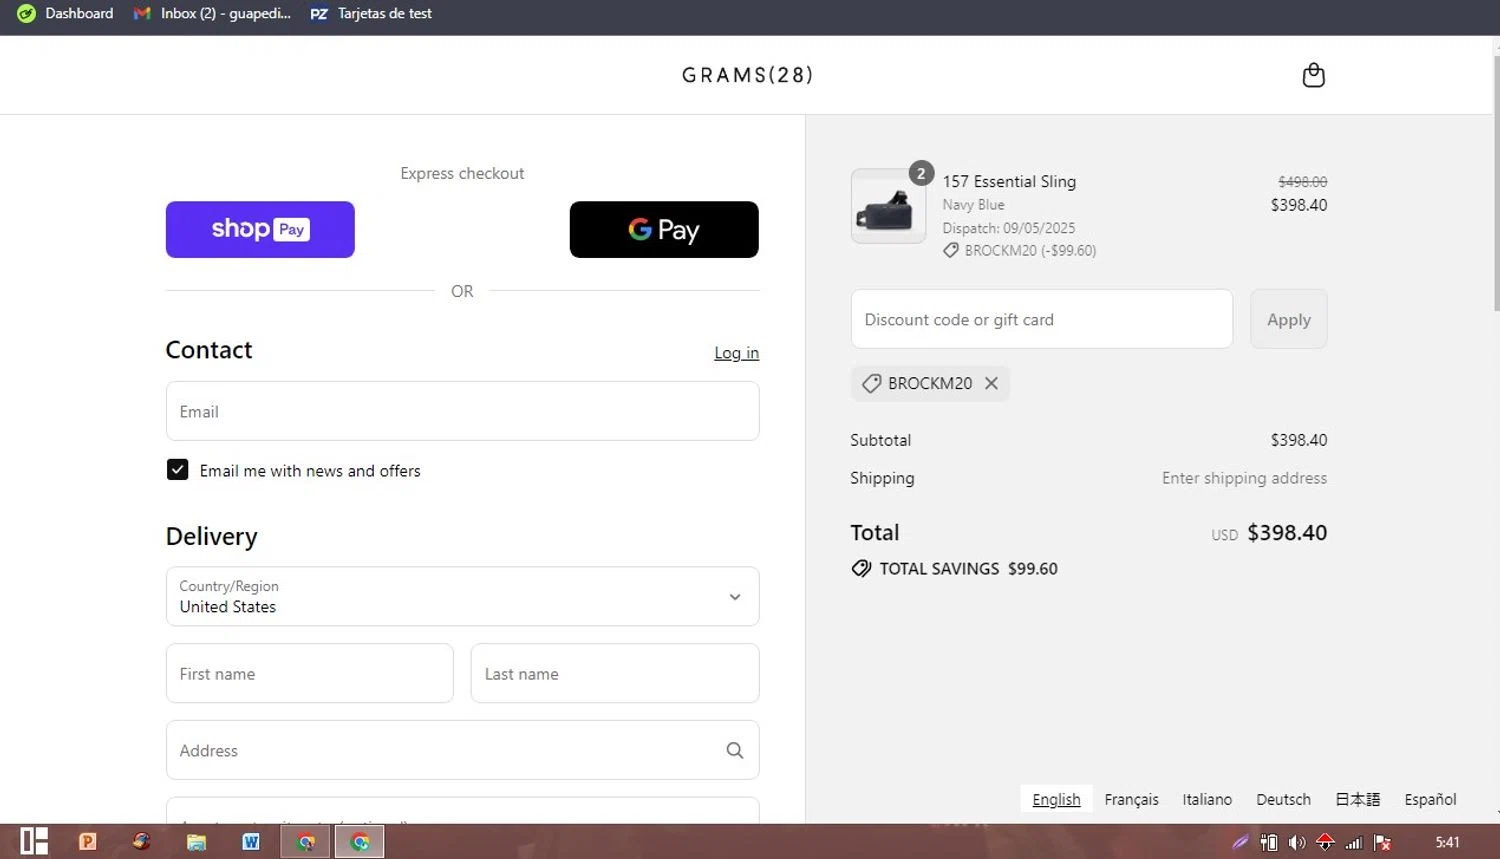
Task: Click the $398.40 total amount
Action: tap(1287, 533)
